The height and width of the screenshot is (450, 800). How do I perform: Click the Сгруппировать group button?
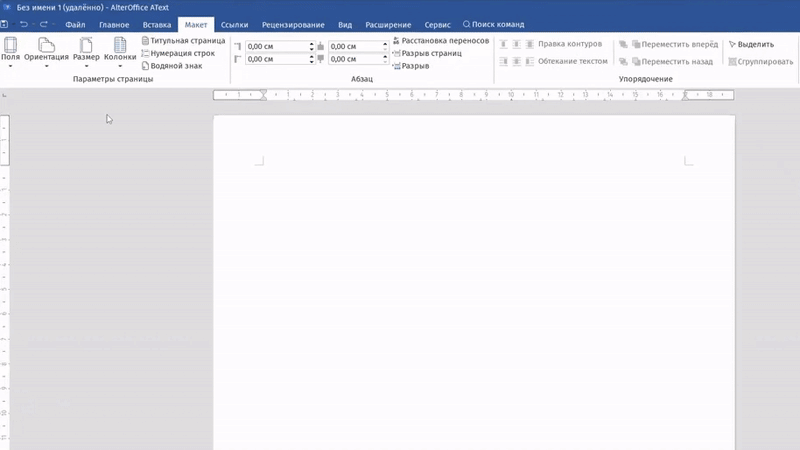(x=761, y=62)
